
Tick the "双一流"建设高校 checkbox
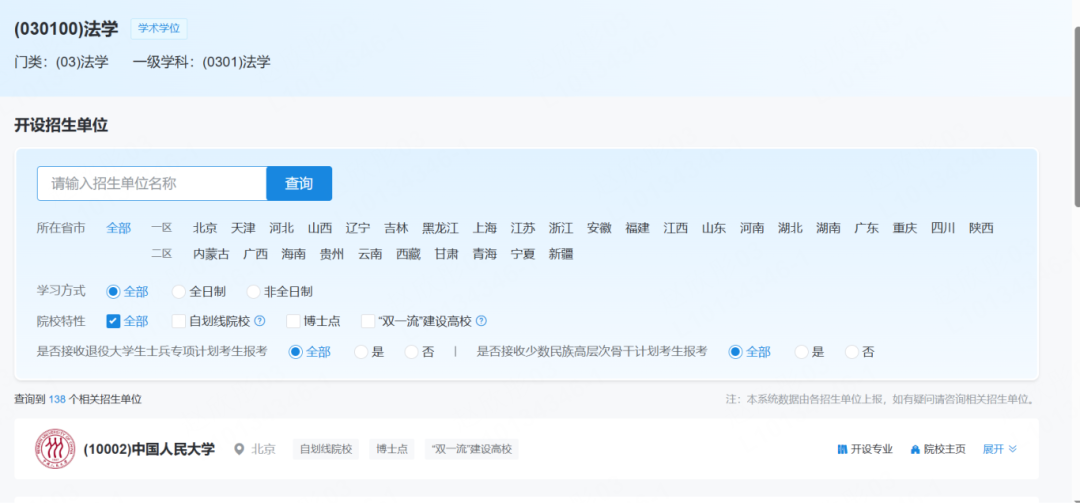368,321
